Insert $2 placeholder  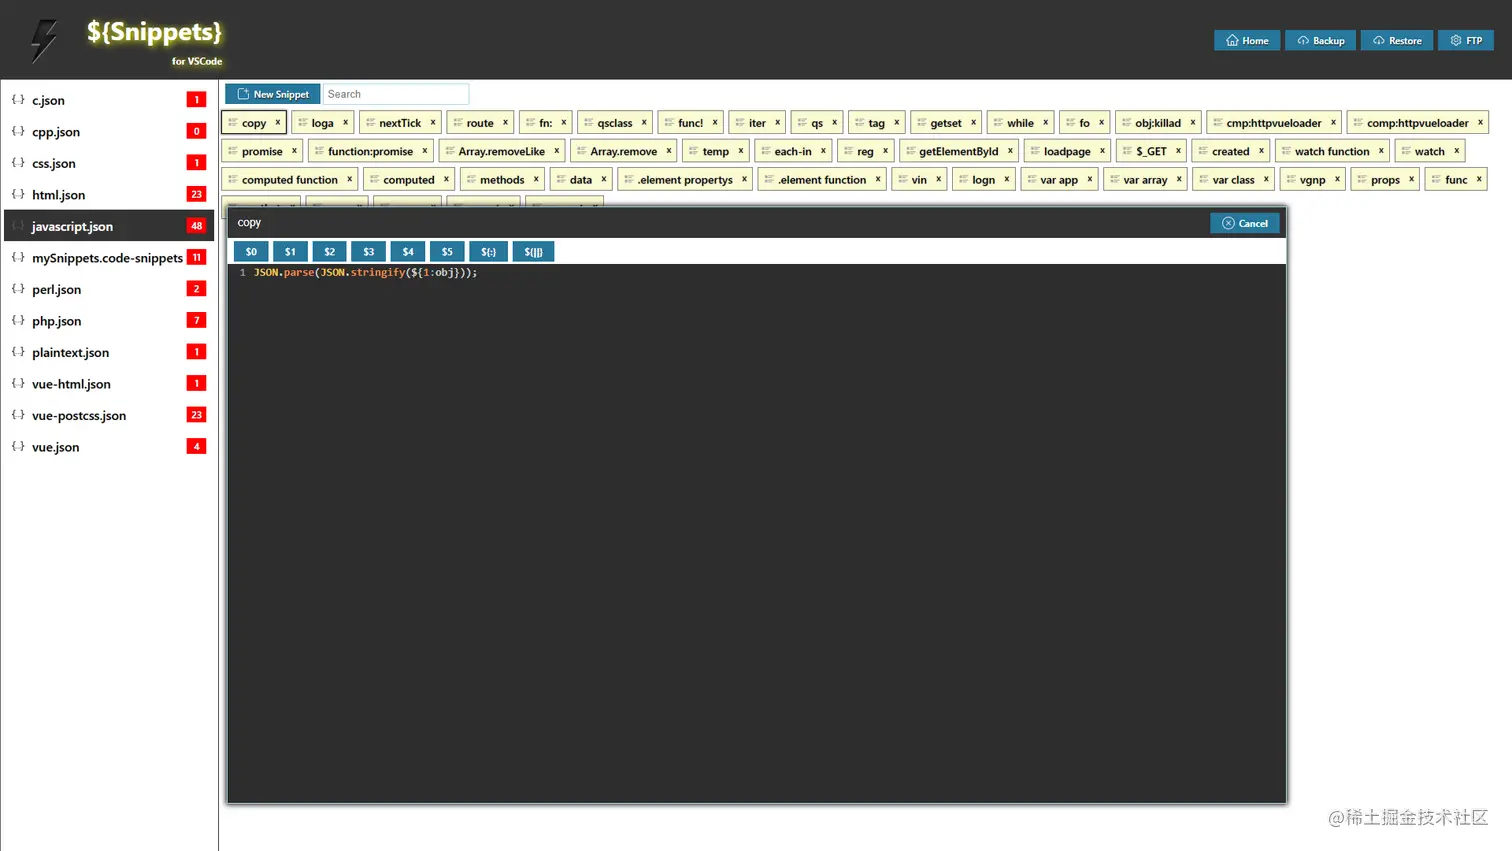pos(329,252)
